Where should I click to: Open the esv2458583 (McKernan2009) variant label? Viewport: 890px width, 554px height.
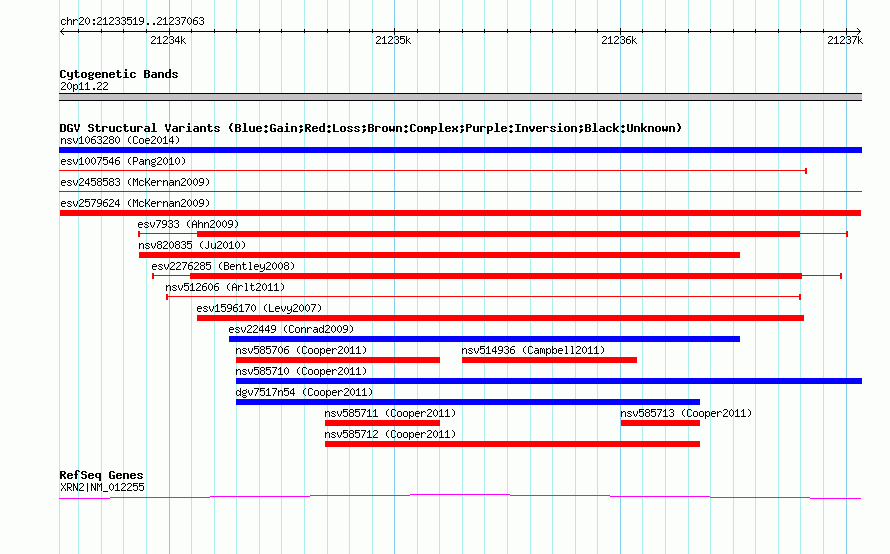pyautogui.click(x=135, y=182)
